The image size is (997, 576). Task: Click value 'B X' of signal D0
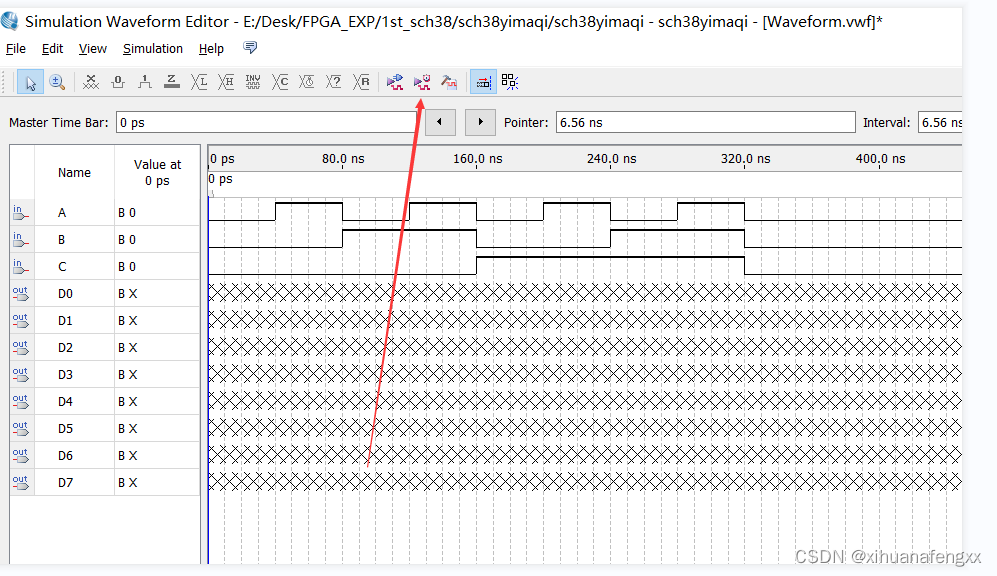[x=127, y=294]
